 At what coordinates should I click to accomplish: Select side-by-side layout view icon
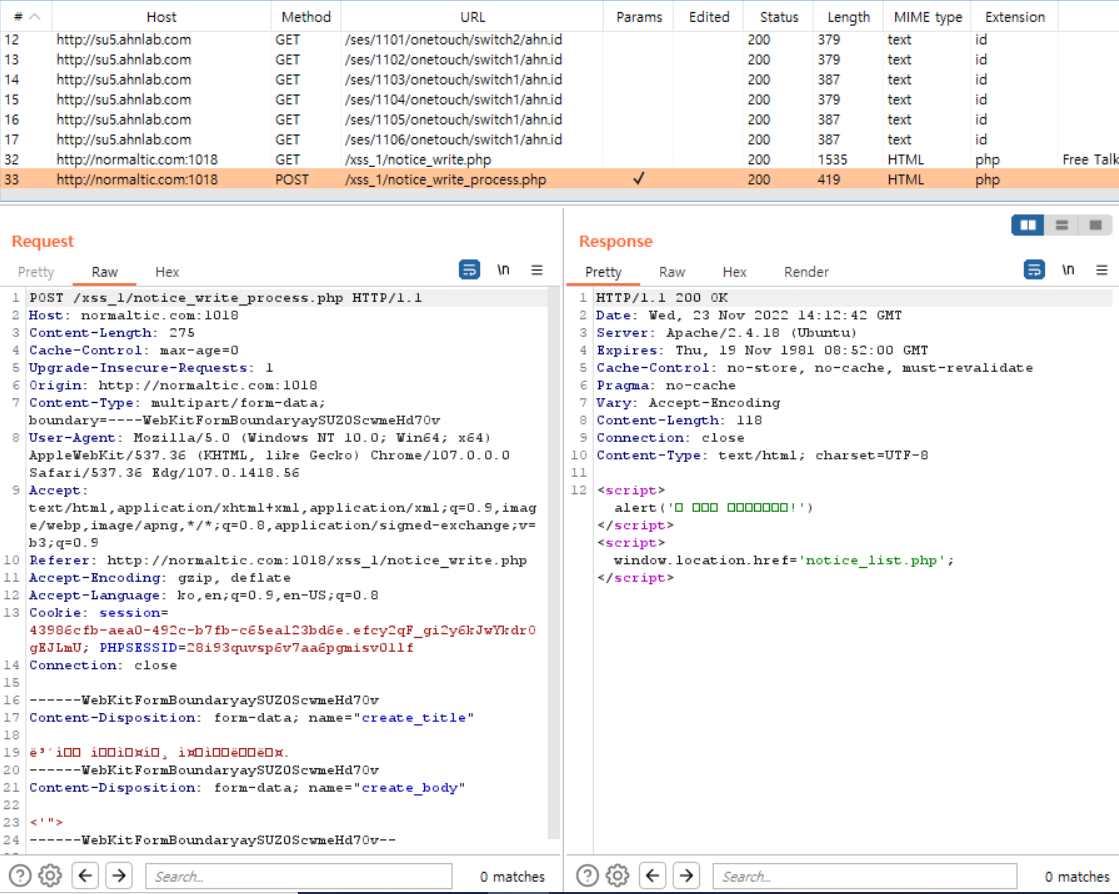click(1028, 225)
